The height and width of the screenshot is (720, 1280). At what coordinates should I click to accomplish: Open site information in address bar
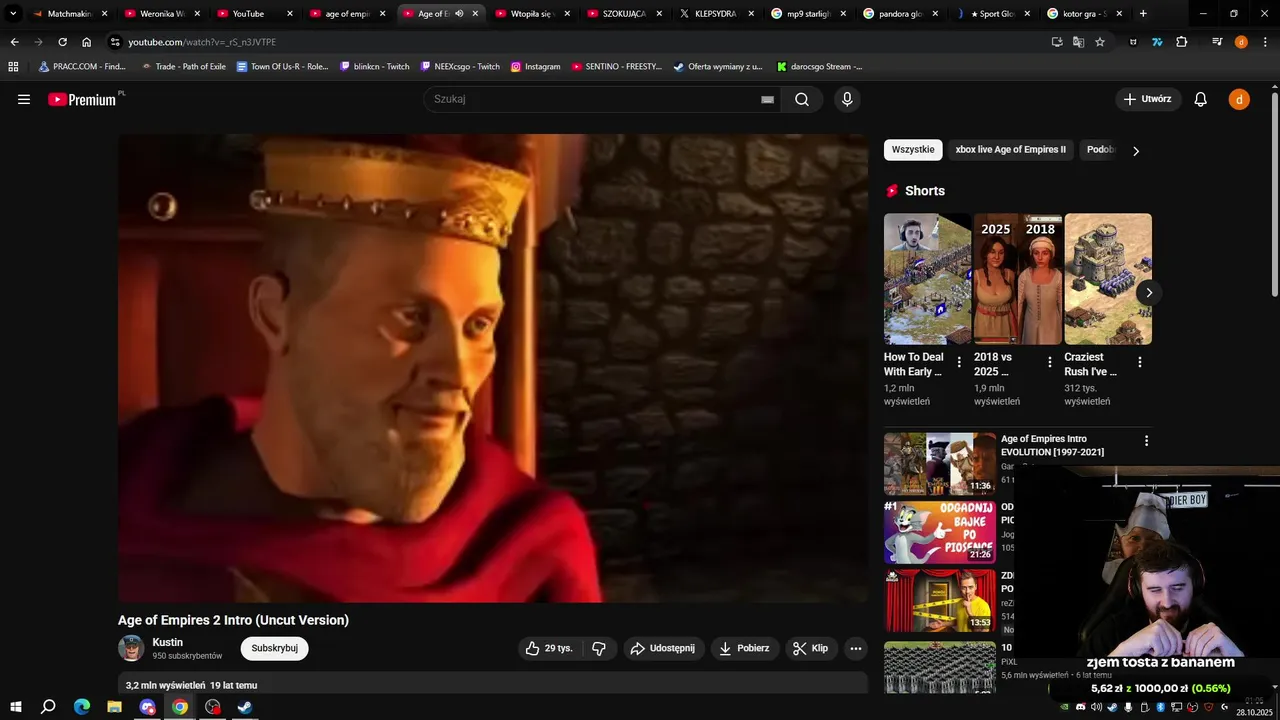coord(115,42)
